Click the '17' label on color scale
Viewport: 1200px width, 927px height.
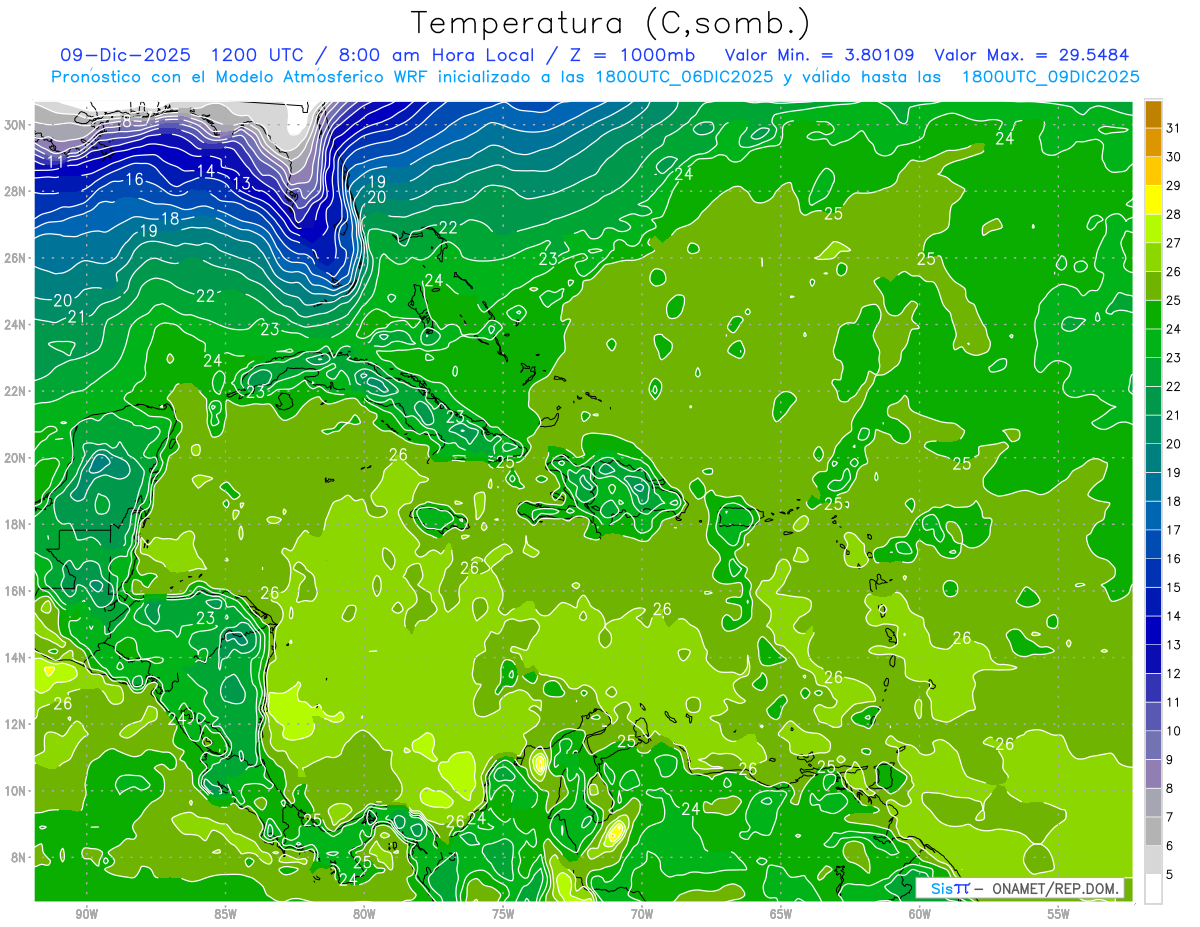click(1174, 530)
